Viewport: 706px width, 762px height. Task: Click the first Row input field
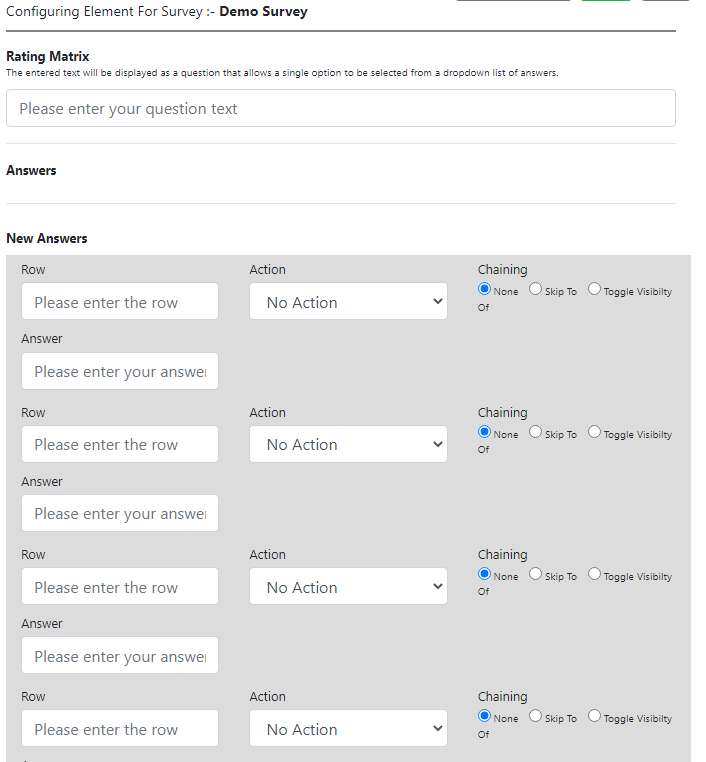point(120,302)
